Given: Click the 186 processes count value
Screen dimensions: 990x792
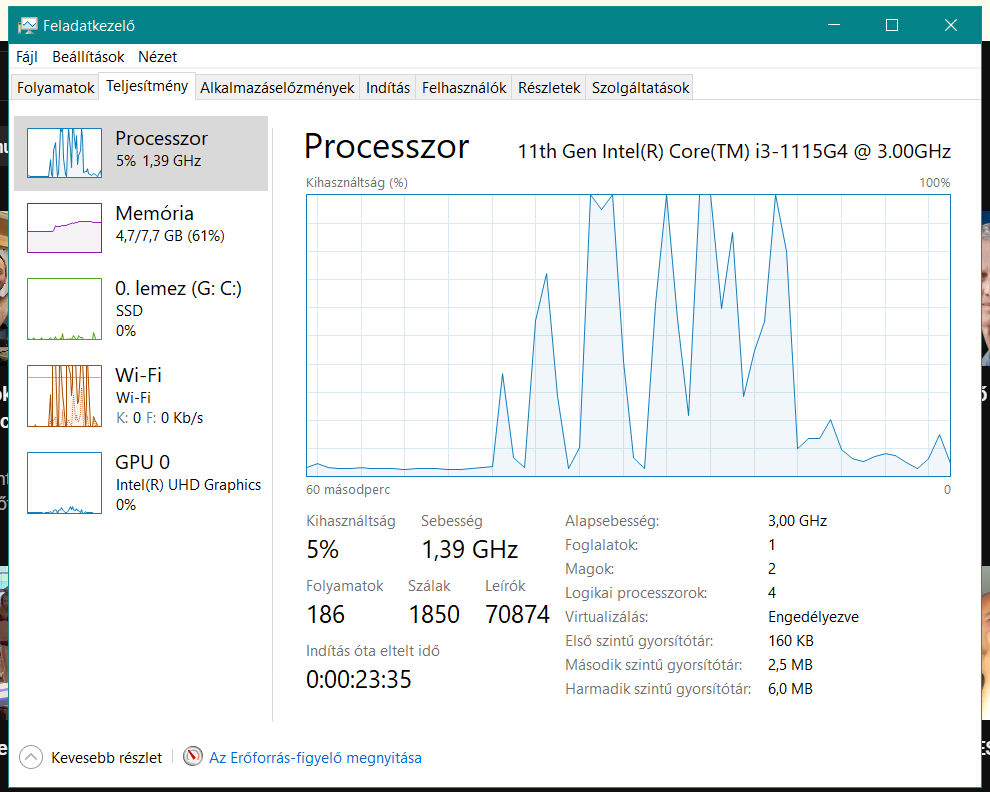Looking at the screenshot, I should click(x=326, y=615).
